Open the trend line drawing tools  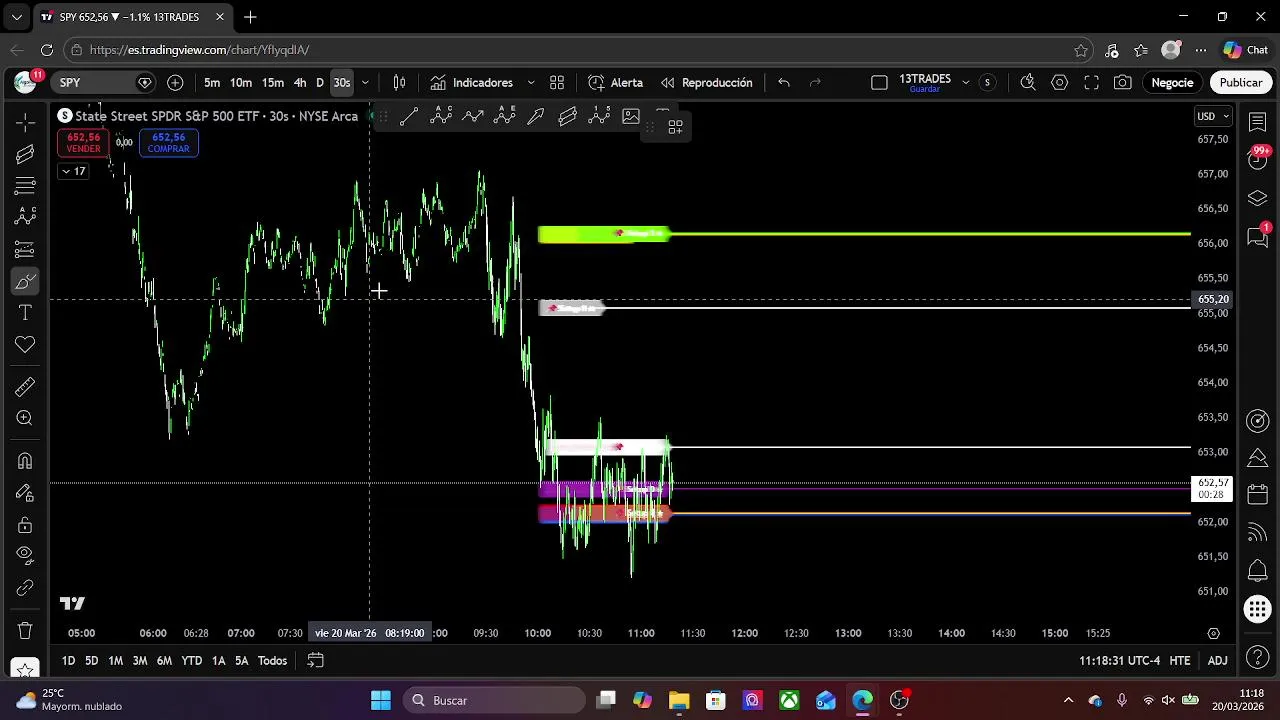click(25, 154)
